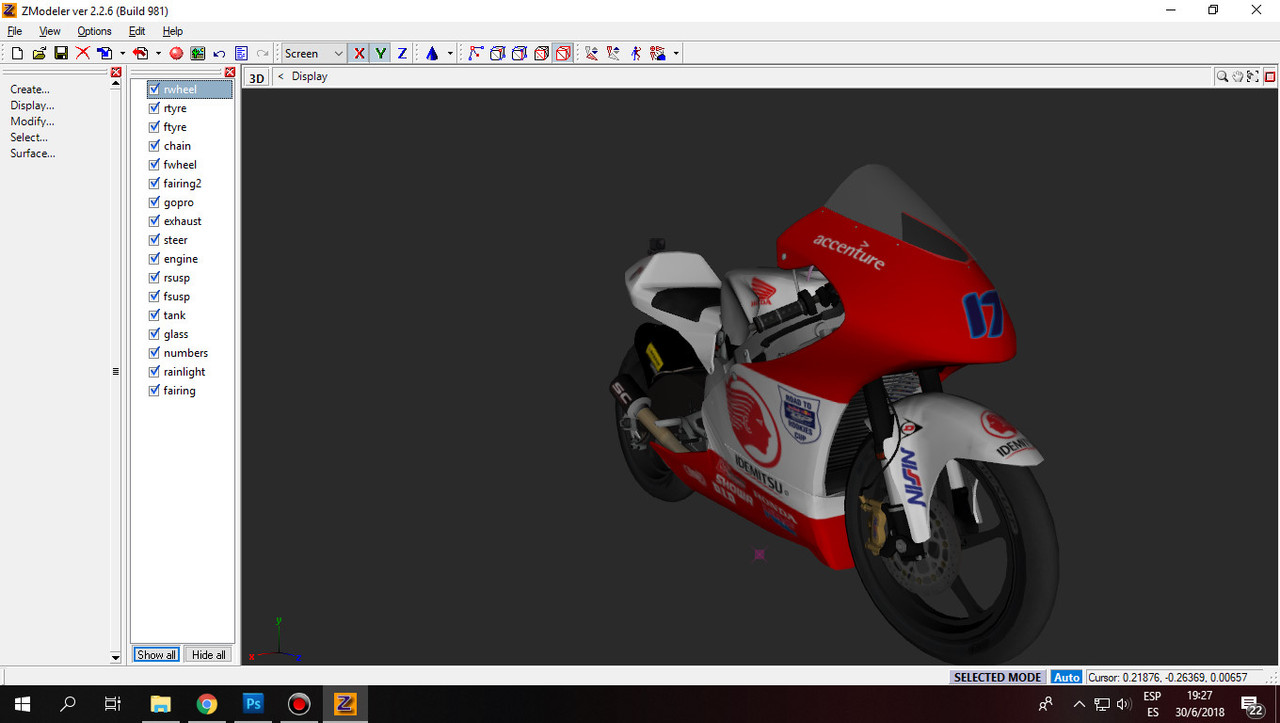Hide the chain object checkbox
This screenshot has height=723, width=1280.
click(154, 146)
